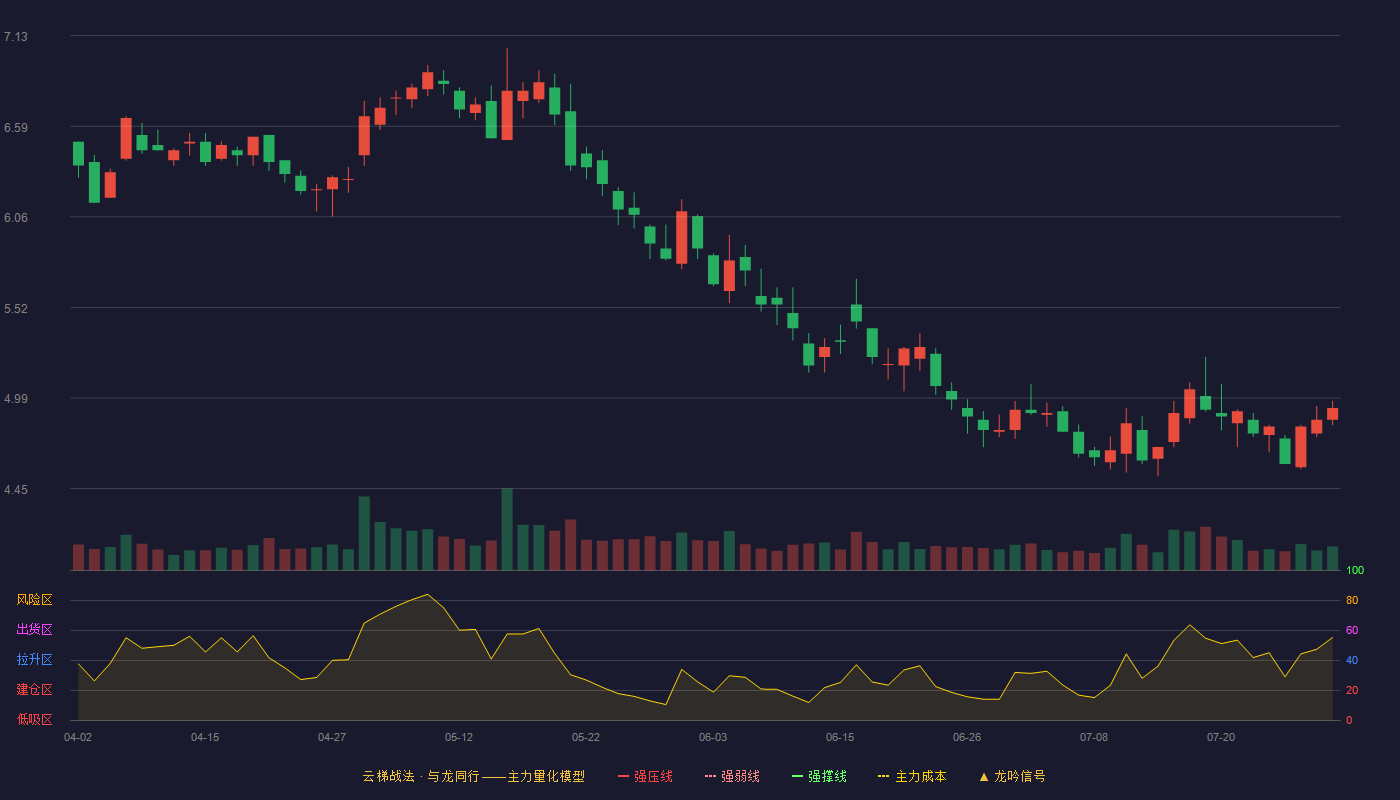
Task: Select the 06-03 date label
Action: tap(713, 737)
